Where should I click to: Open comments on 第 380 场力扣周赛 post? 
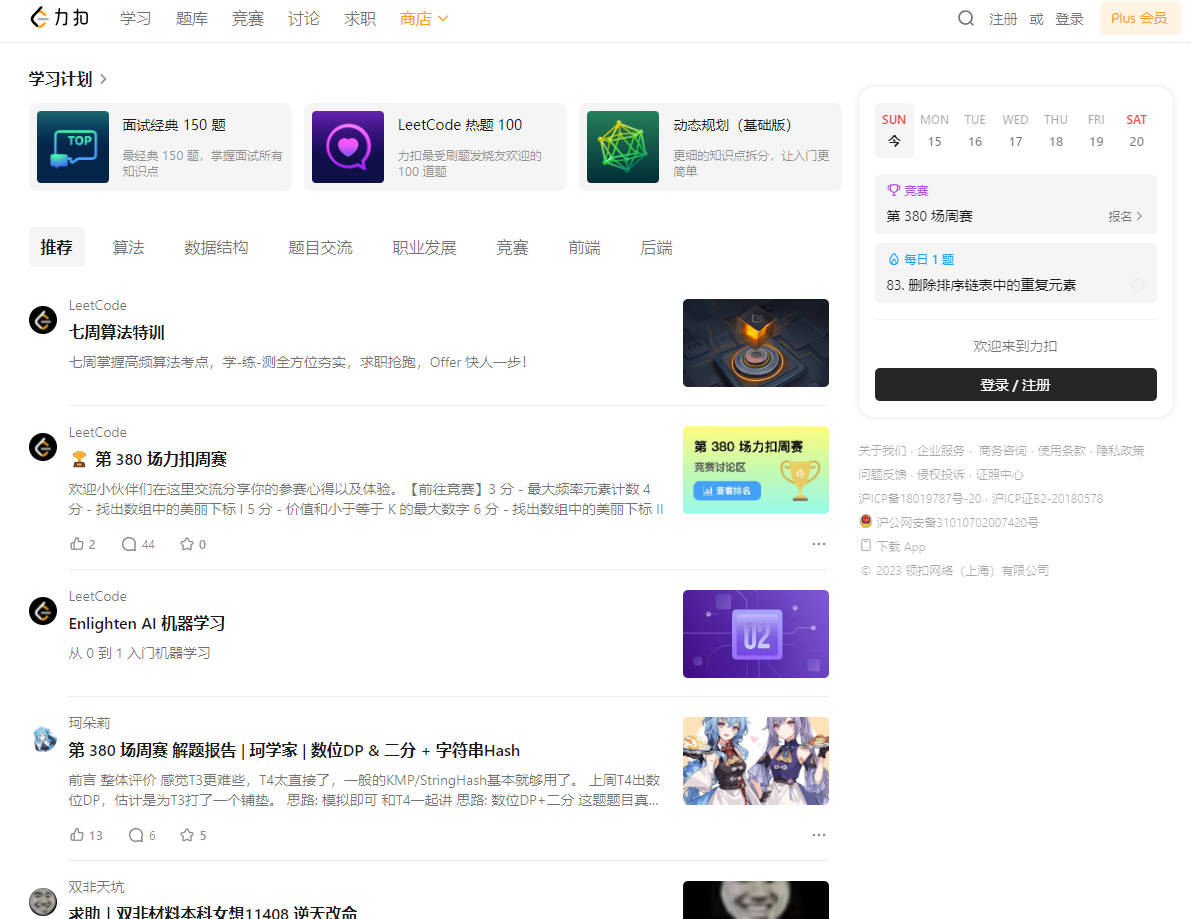[x=129, y=544]
